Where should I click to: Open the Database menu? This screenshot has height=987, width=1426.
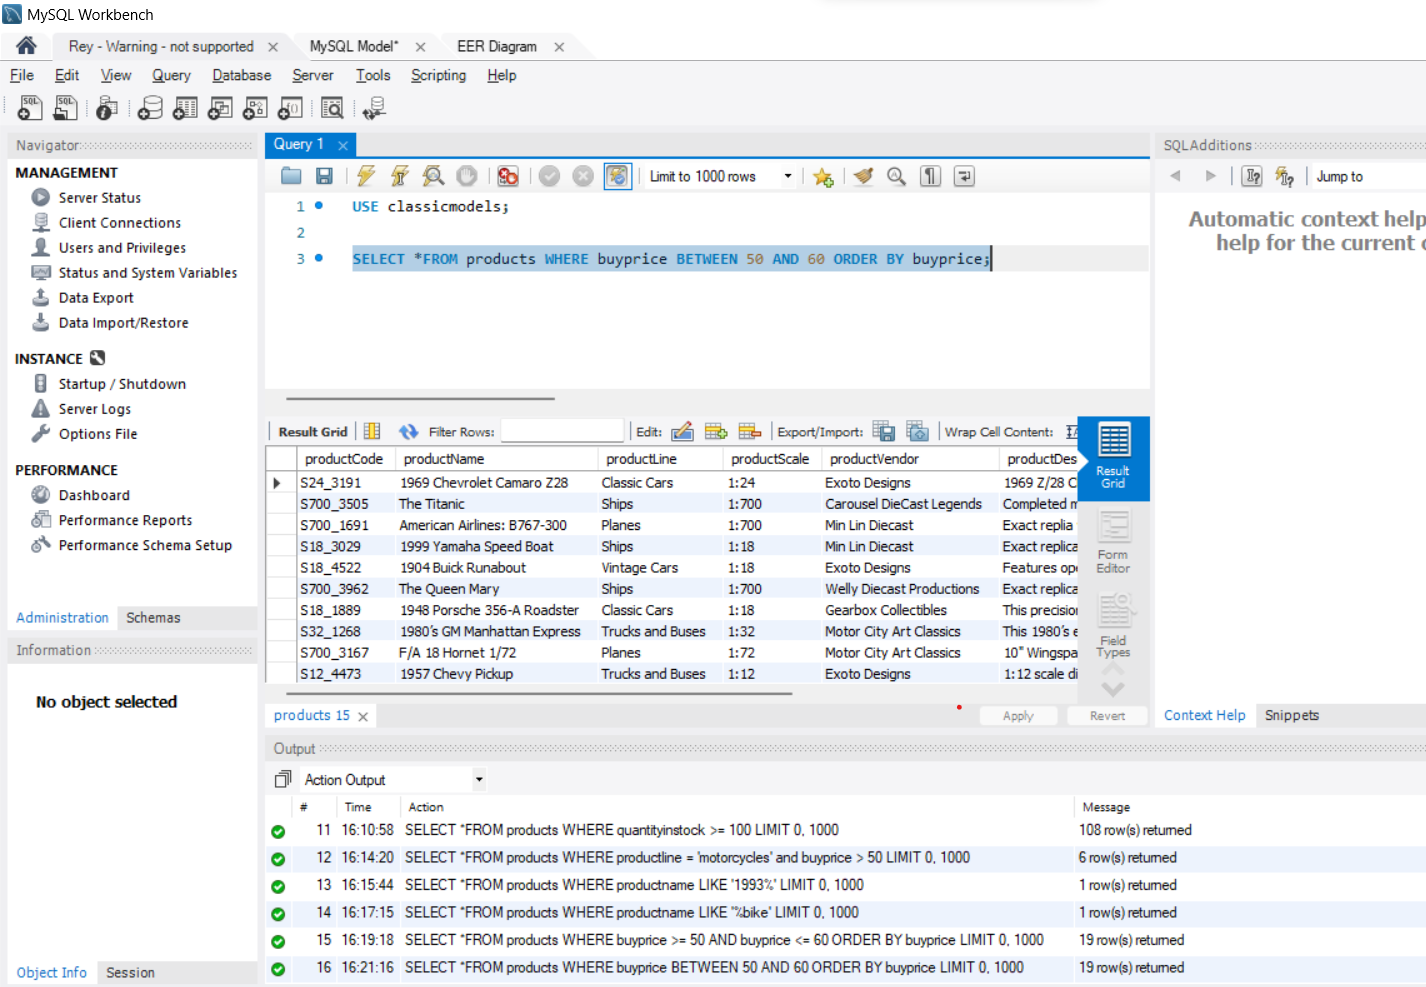[241, 75]
